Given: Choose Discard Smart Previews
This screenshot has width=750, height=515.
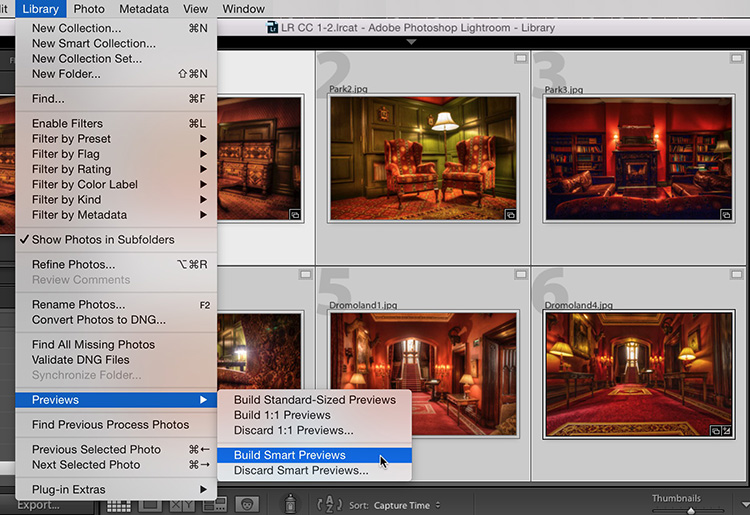Looking at the screenshot, I should pyautogui.click(x=314, y=471).
